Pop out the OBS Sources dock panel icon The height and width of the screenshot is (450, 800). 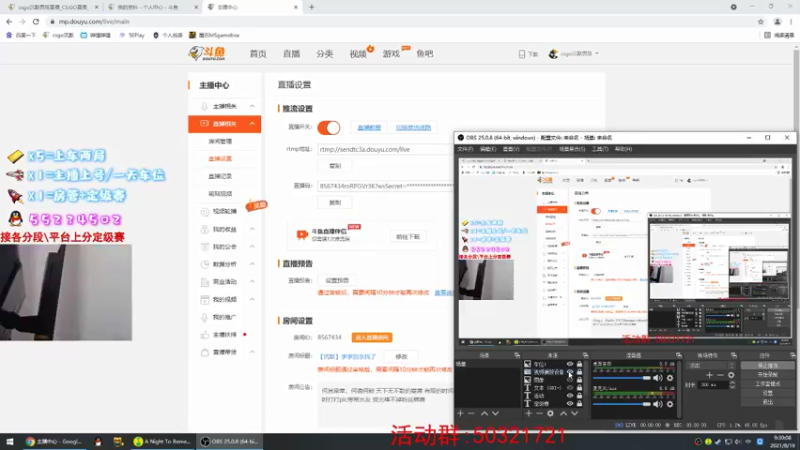585,355
